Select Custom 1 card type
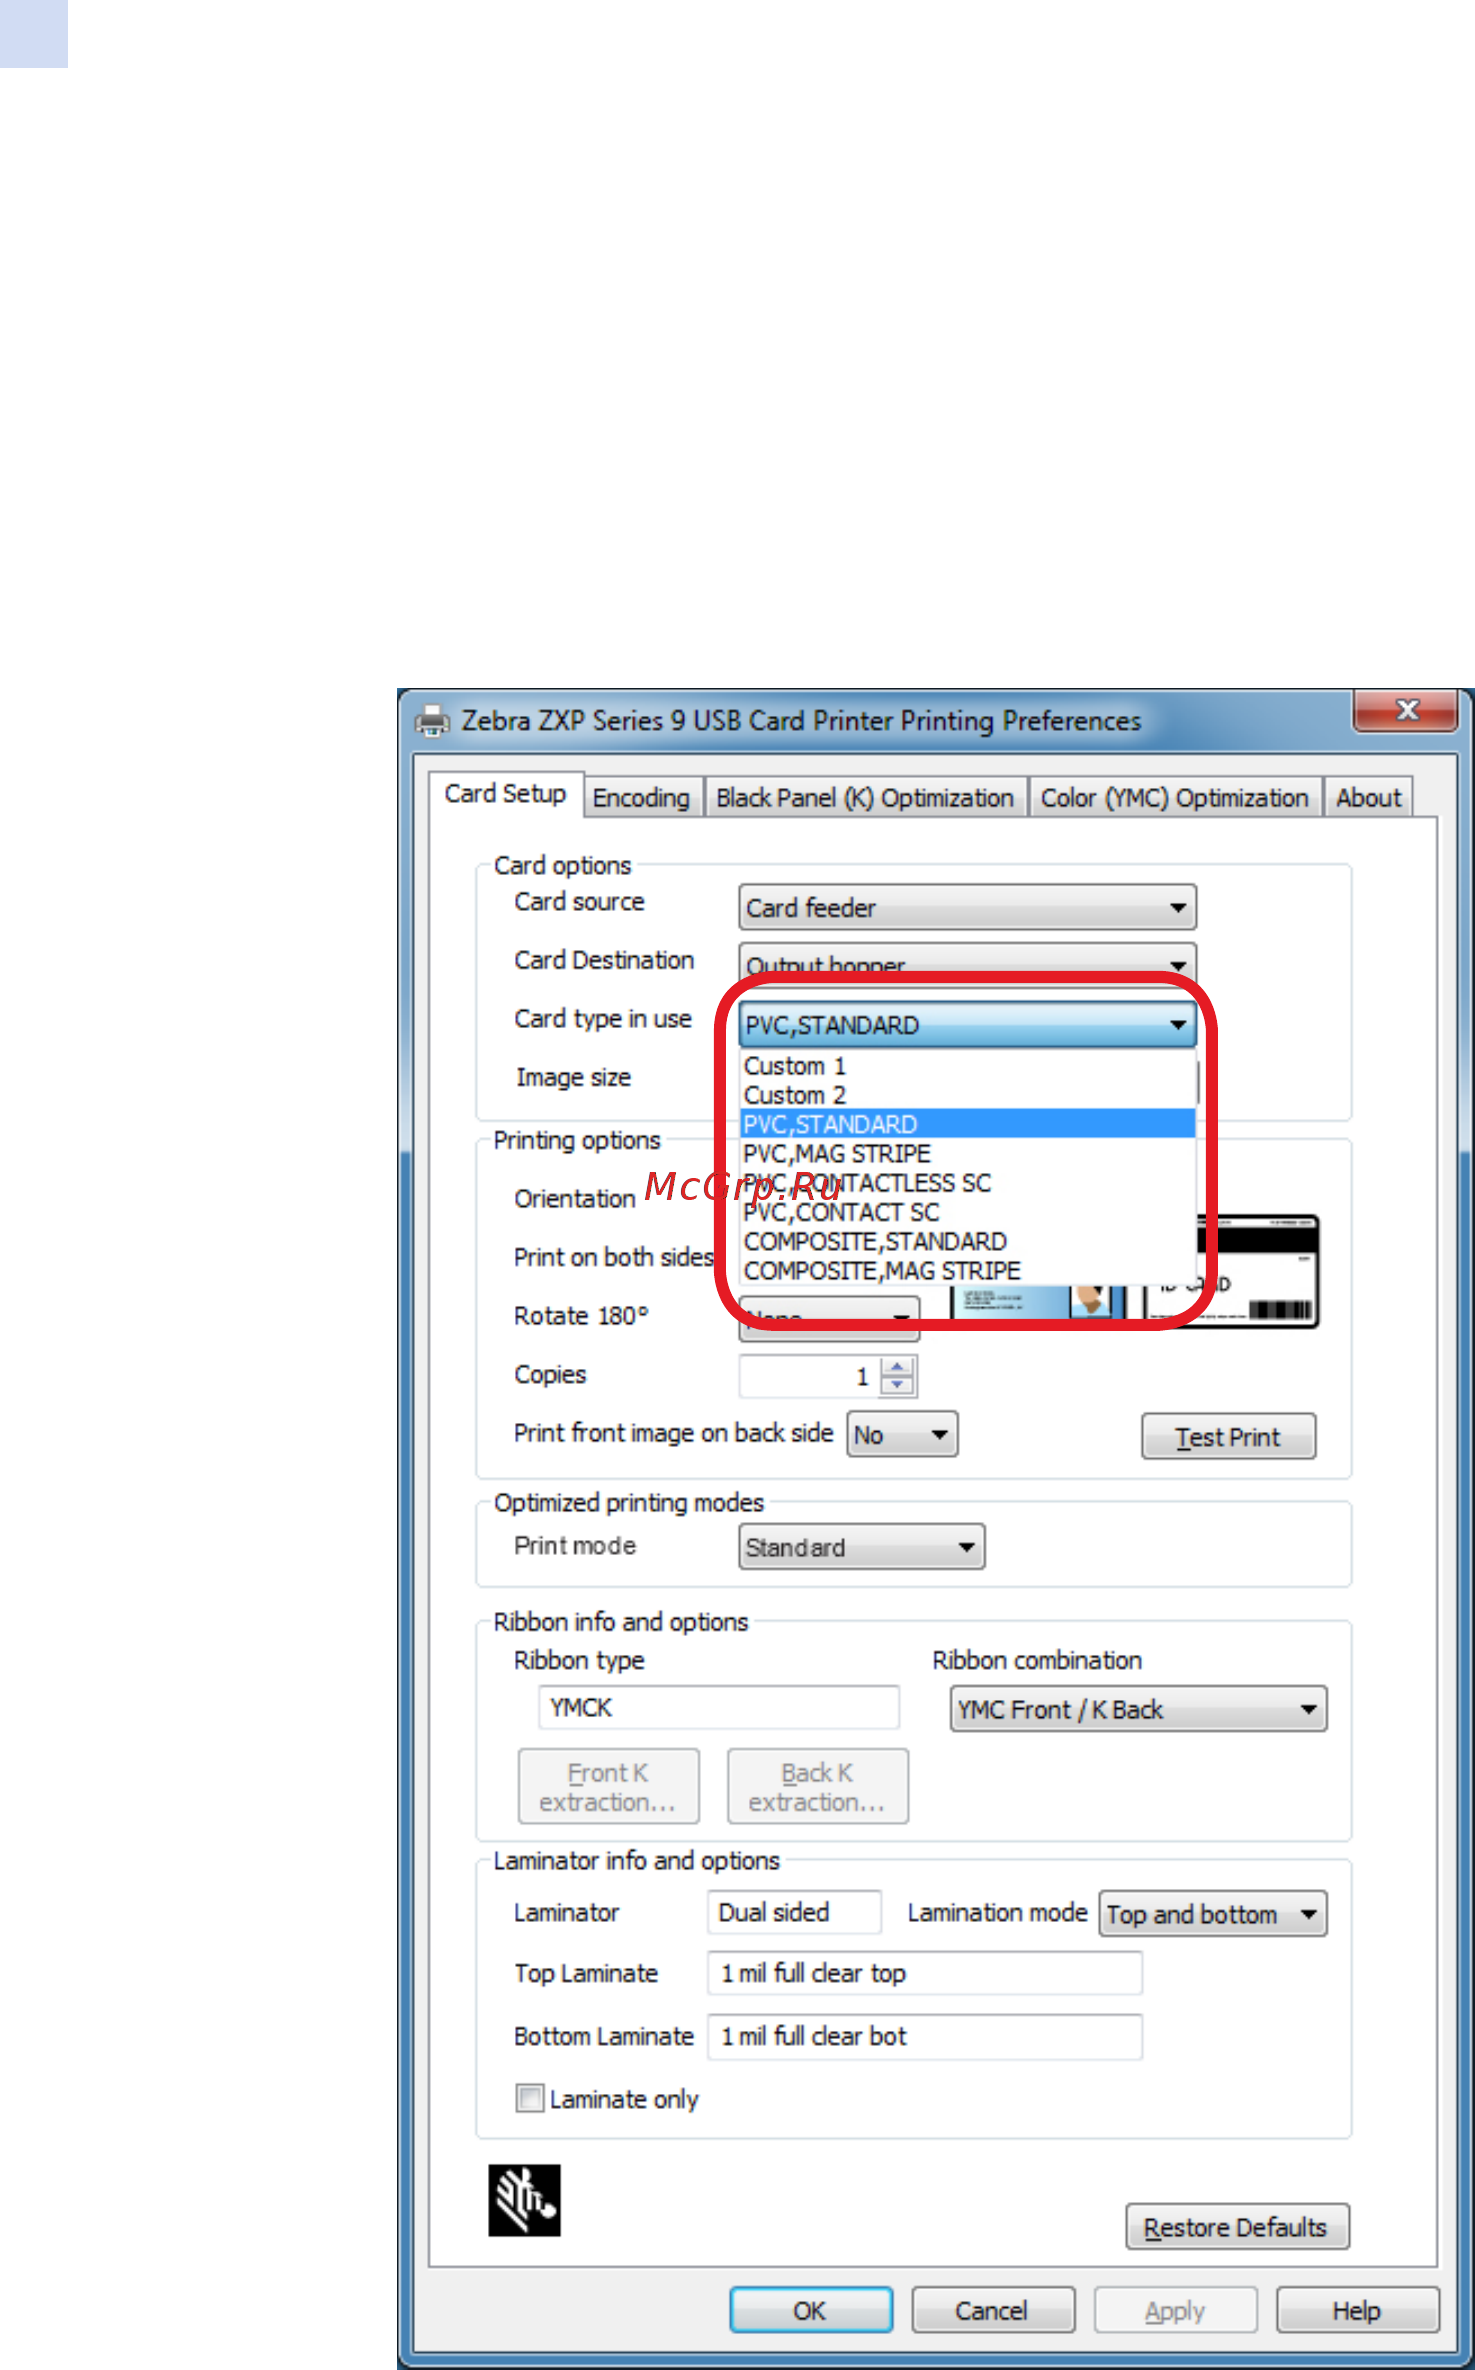Viewport: 1475px width, 2370px height. click(967, 1066)
